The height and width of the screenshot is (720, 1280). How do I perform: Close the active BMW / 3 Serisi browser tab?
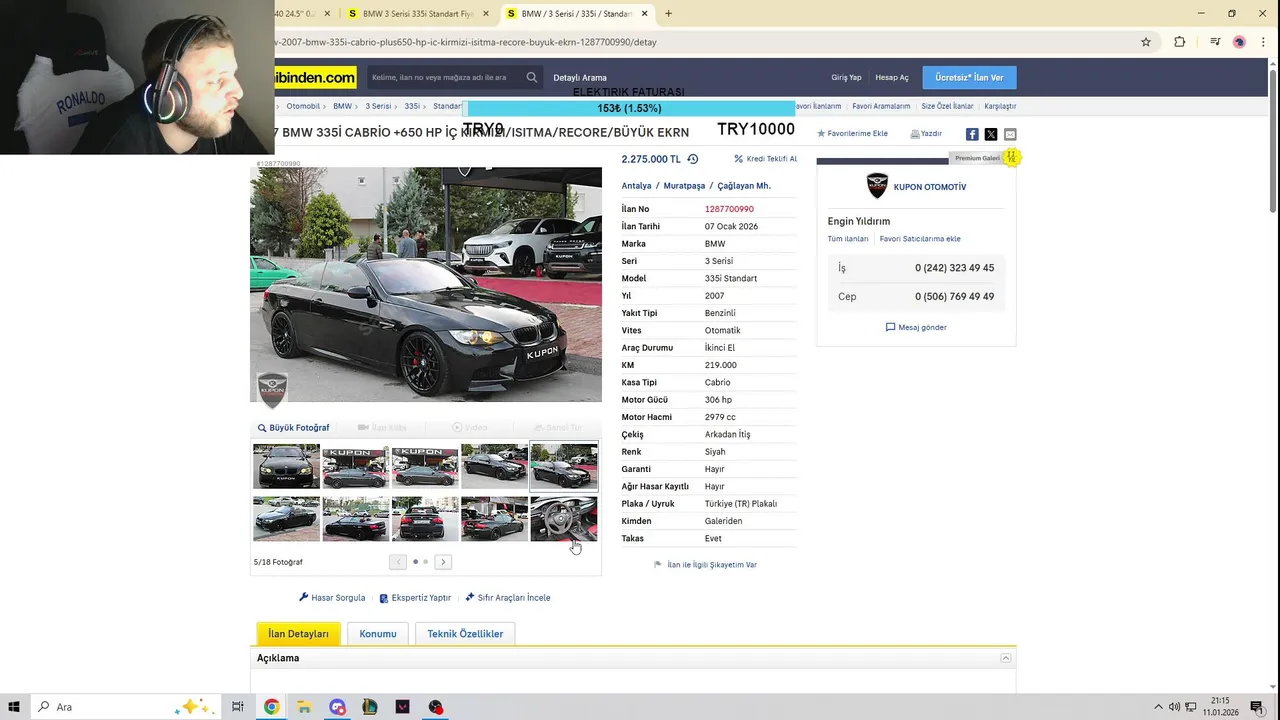(x=644, y=14)
